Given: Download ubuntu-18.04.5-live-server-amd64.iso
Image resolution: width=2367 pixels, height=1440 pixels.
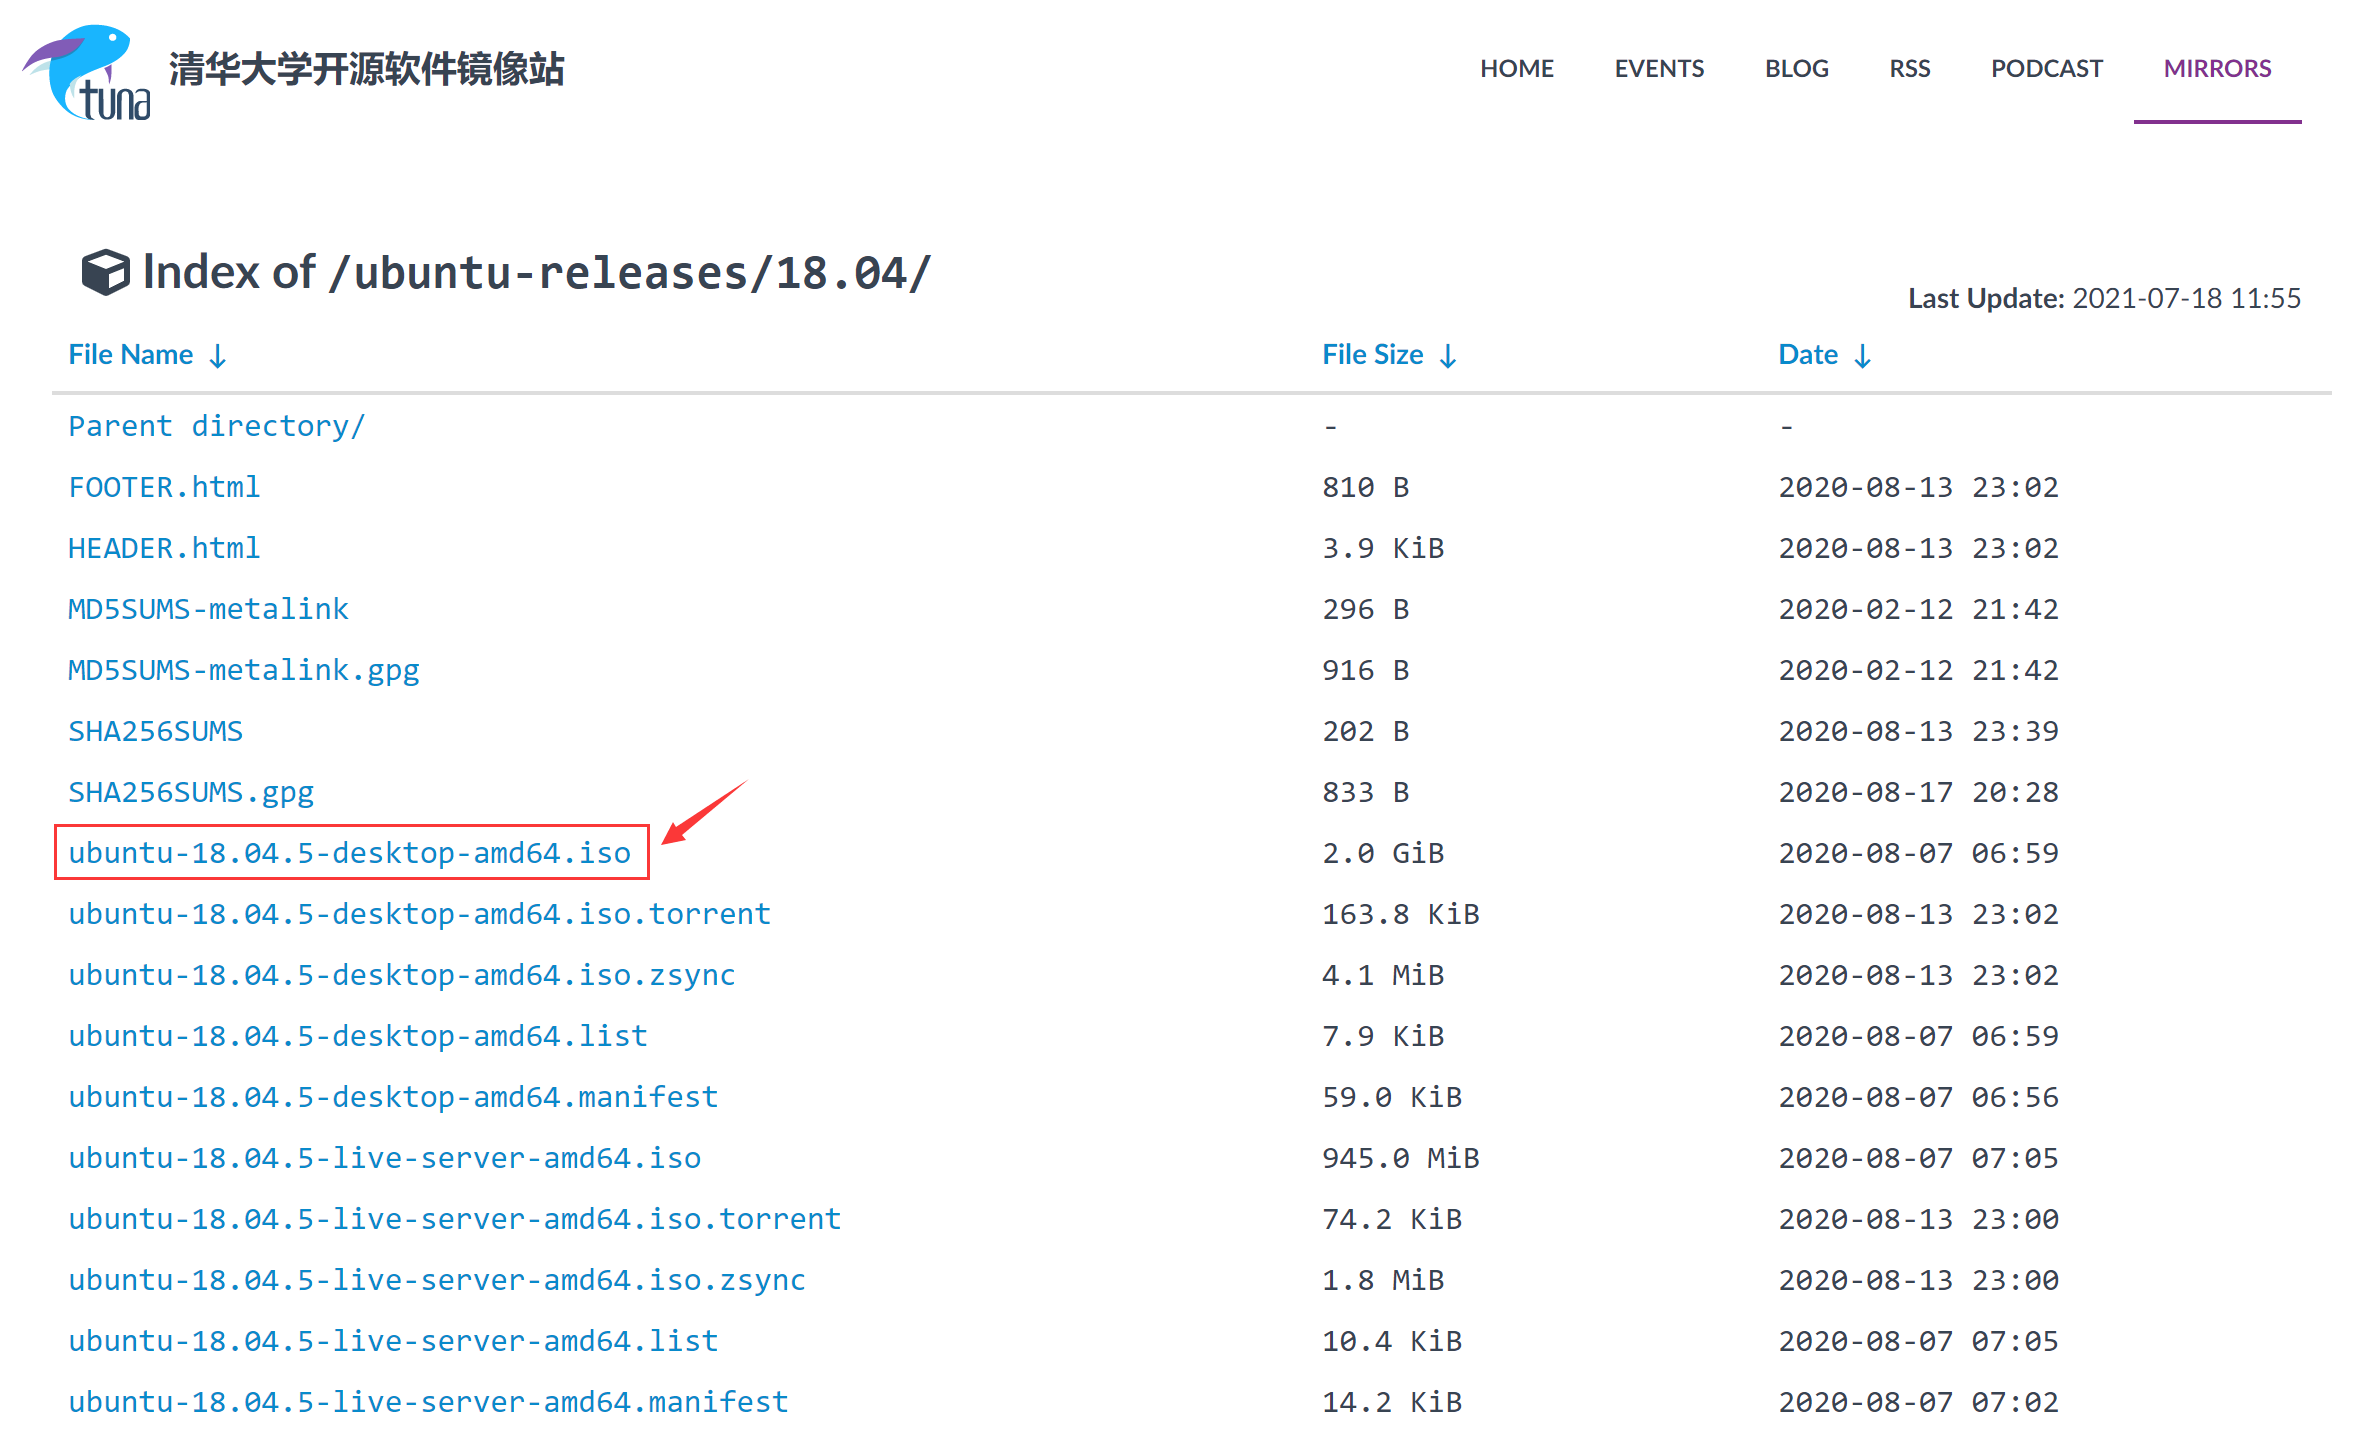Looking at the screenshot, I should tap(385, 1158).
